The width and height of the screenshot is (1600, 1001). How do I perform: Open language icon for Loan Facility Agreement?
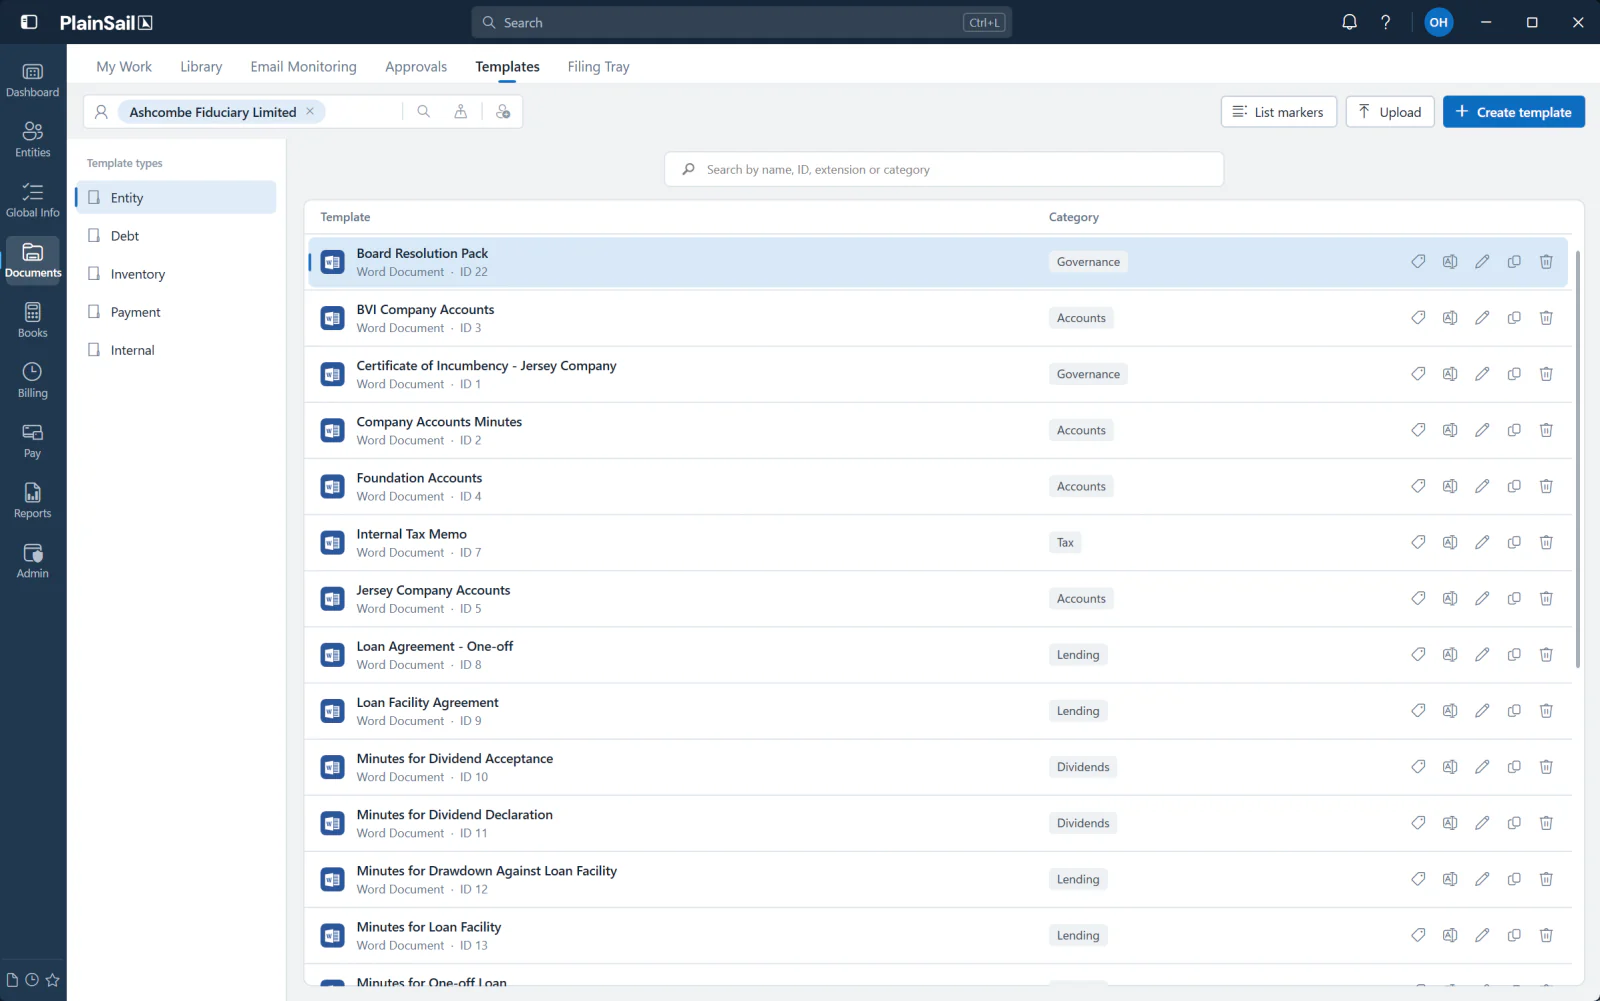pos(1450,711)
